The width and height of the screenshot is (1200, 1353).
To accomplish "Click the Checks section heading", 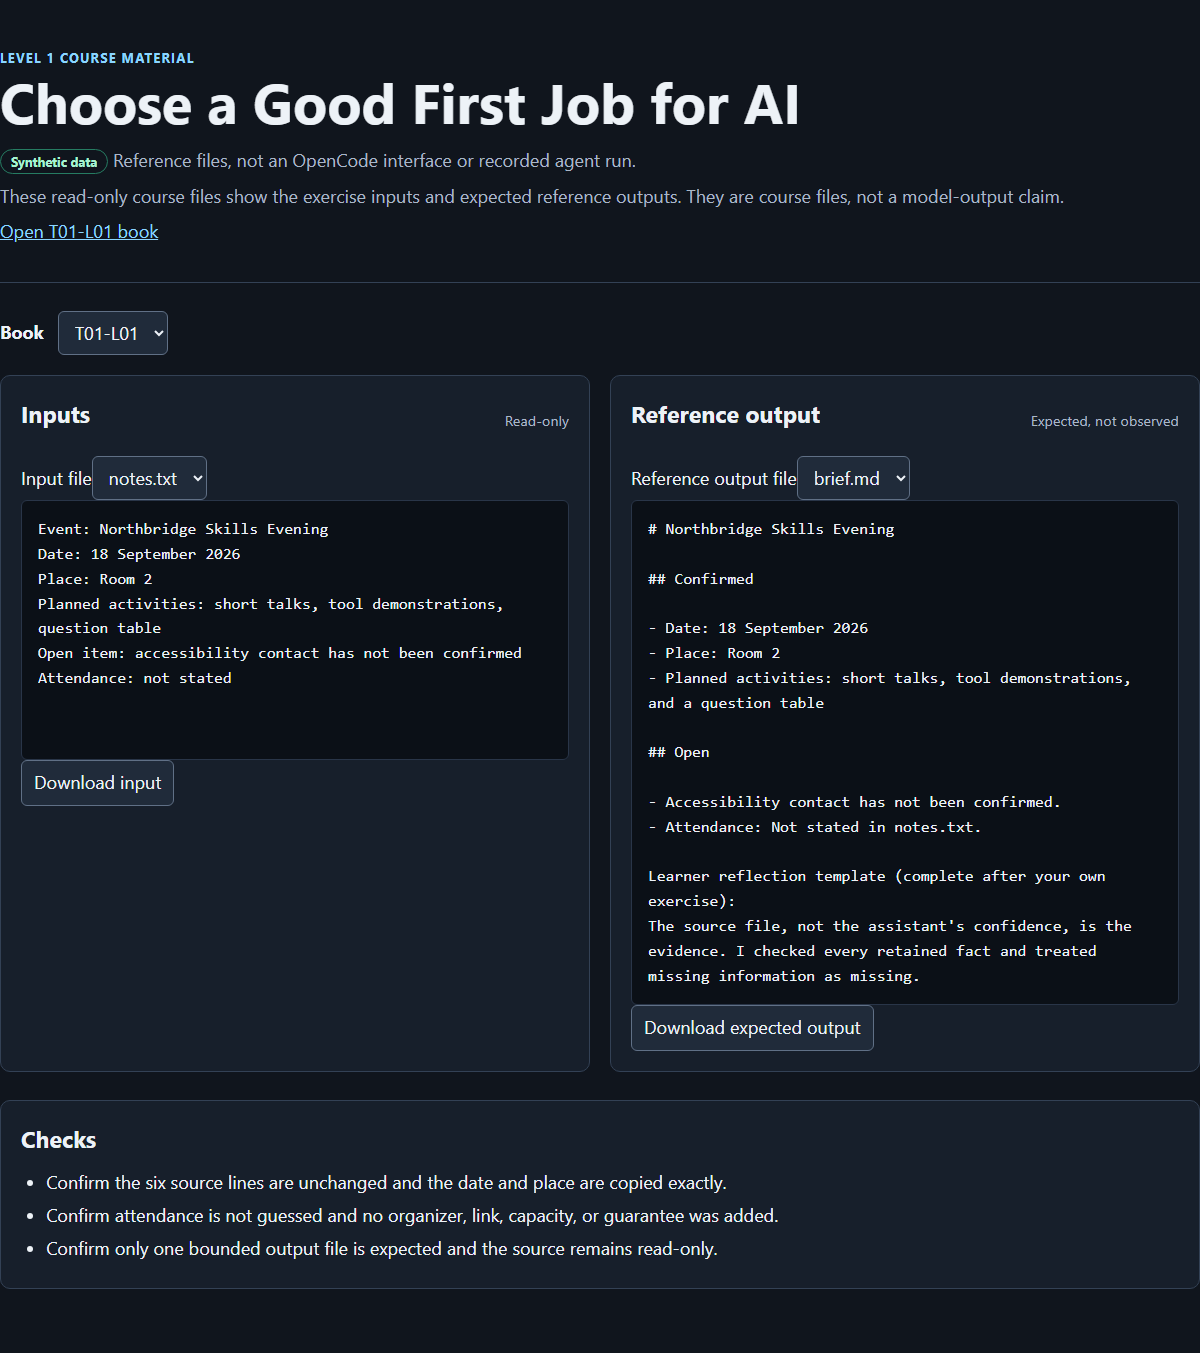I will (59, 1140).
